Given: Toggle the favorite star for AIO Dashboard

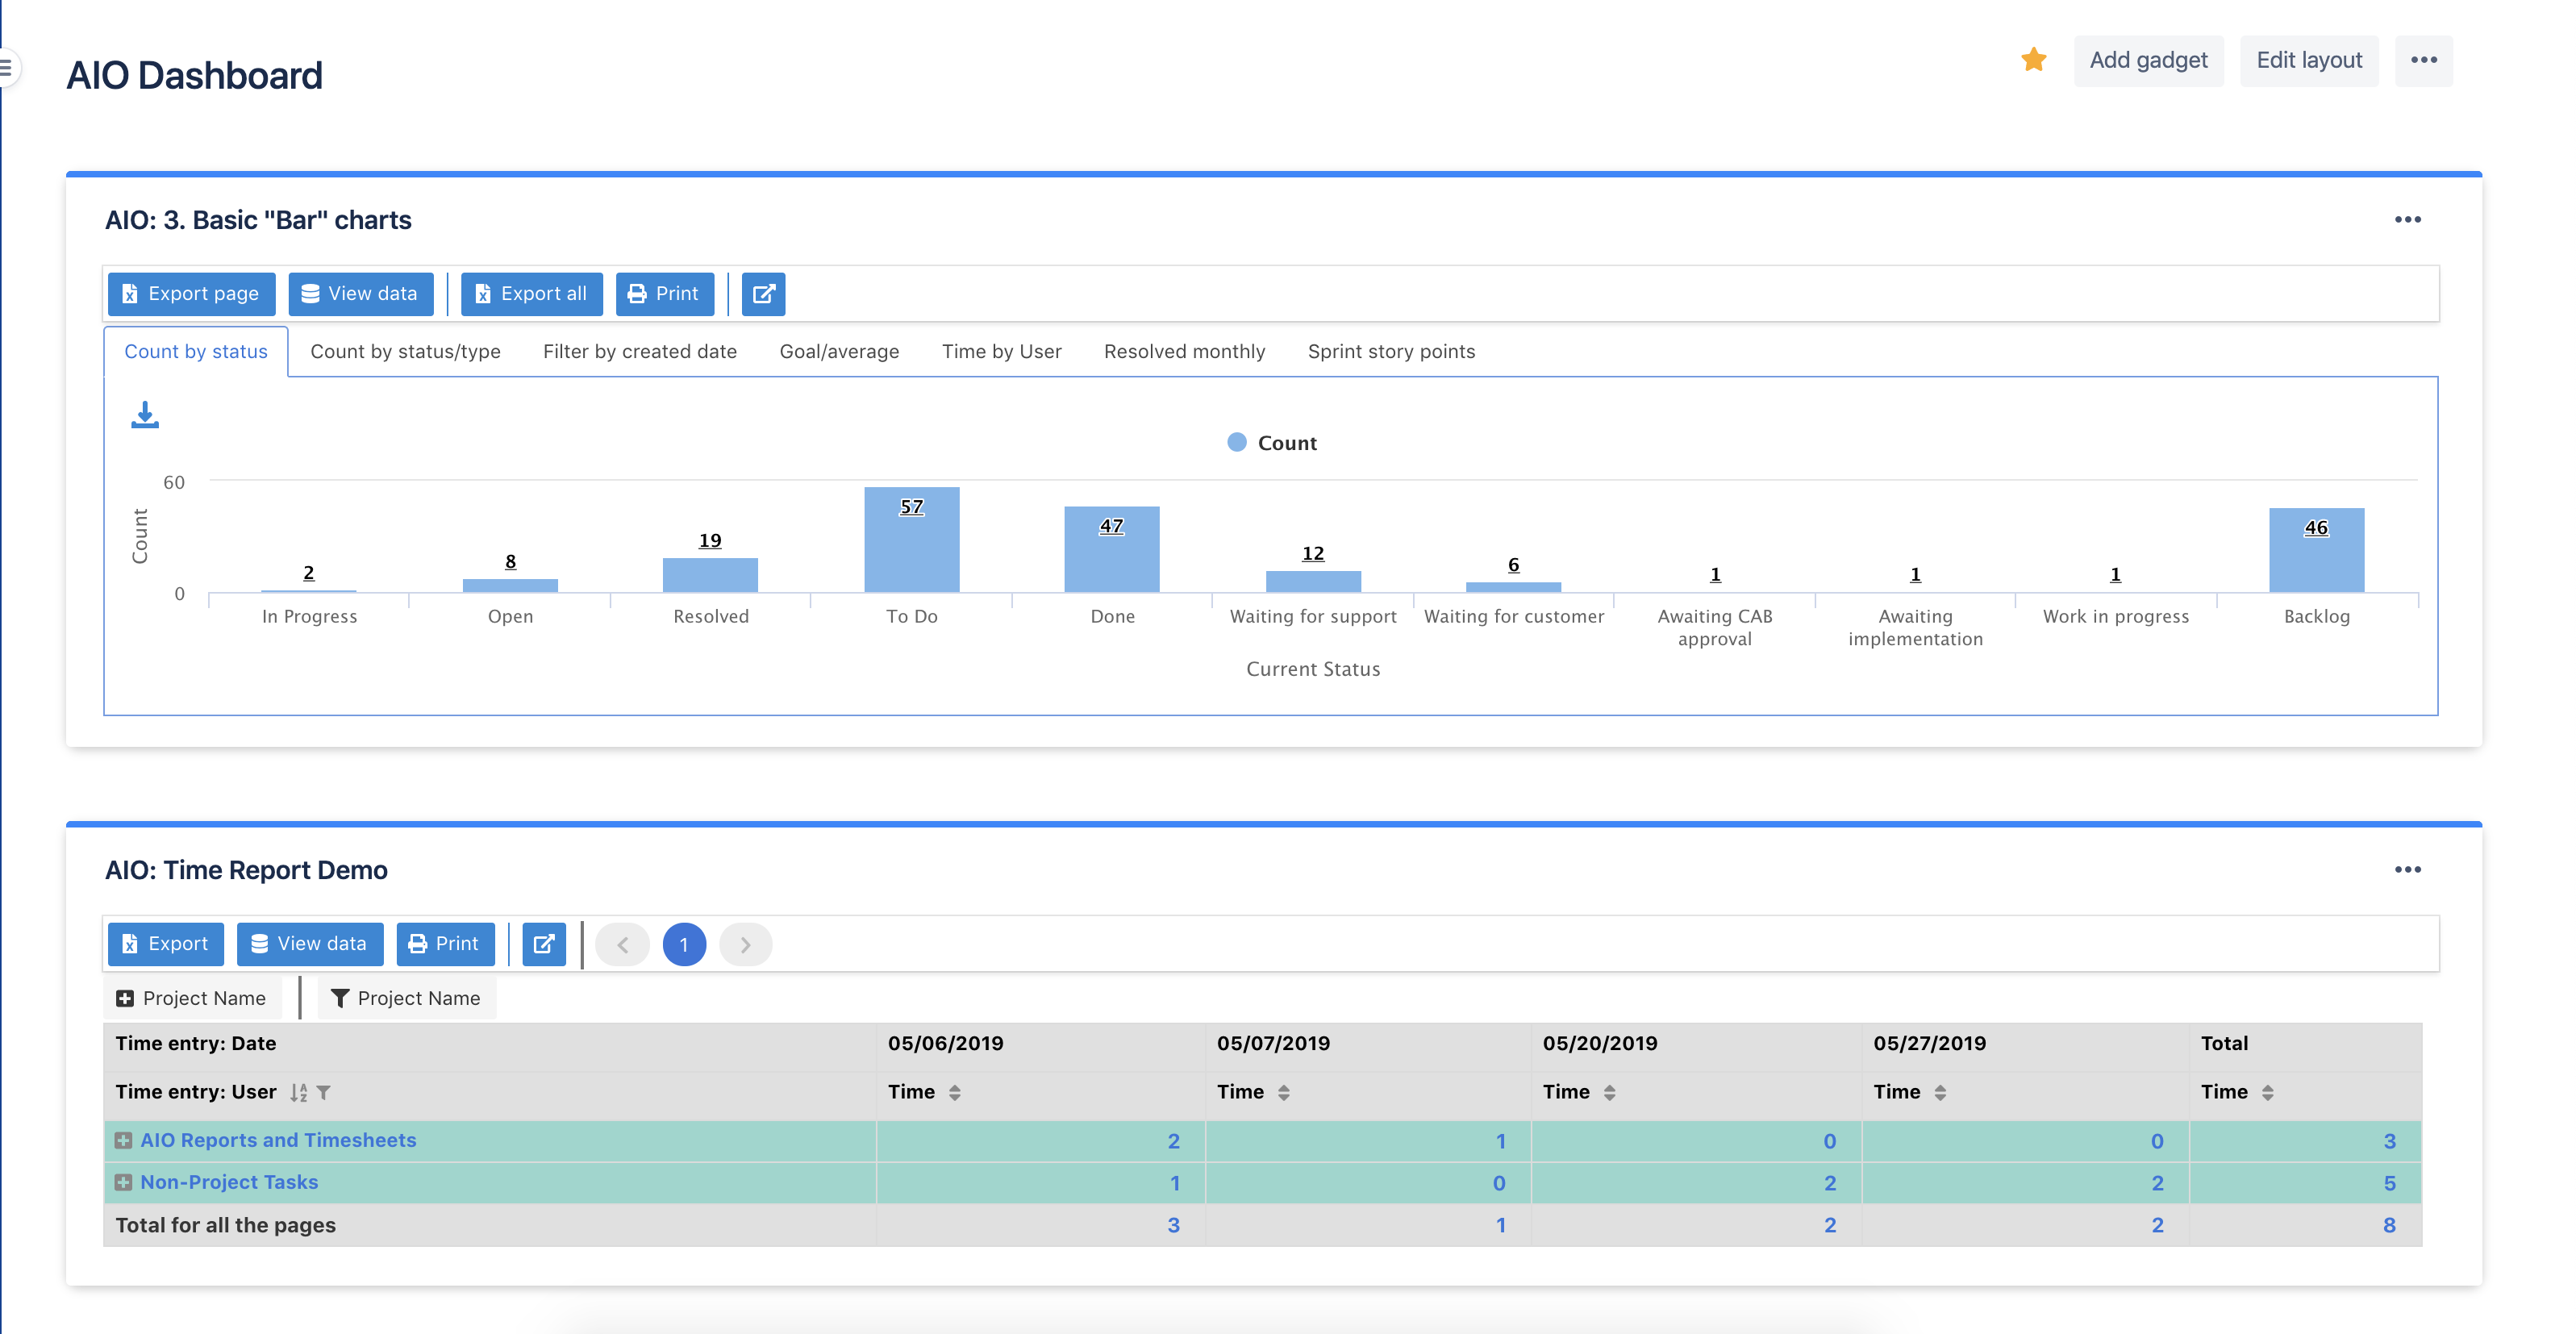Looking at the screenshot, I should click(x=2034, y=60).
